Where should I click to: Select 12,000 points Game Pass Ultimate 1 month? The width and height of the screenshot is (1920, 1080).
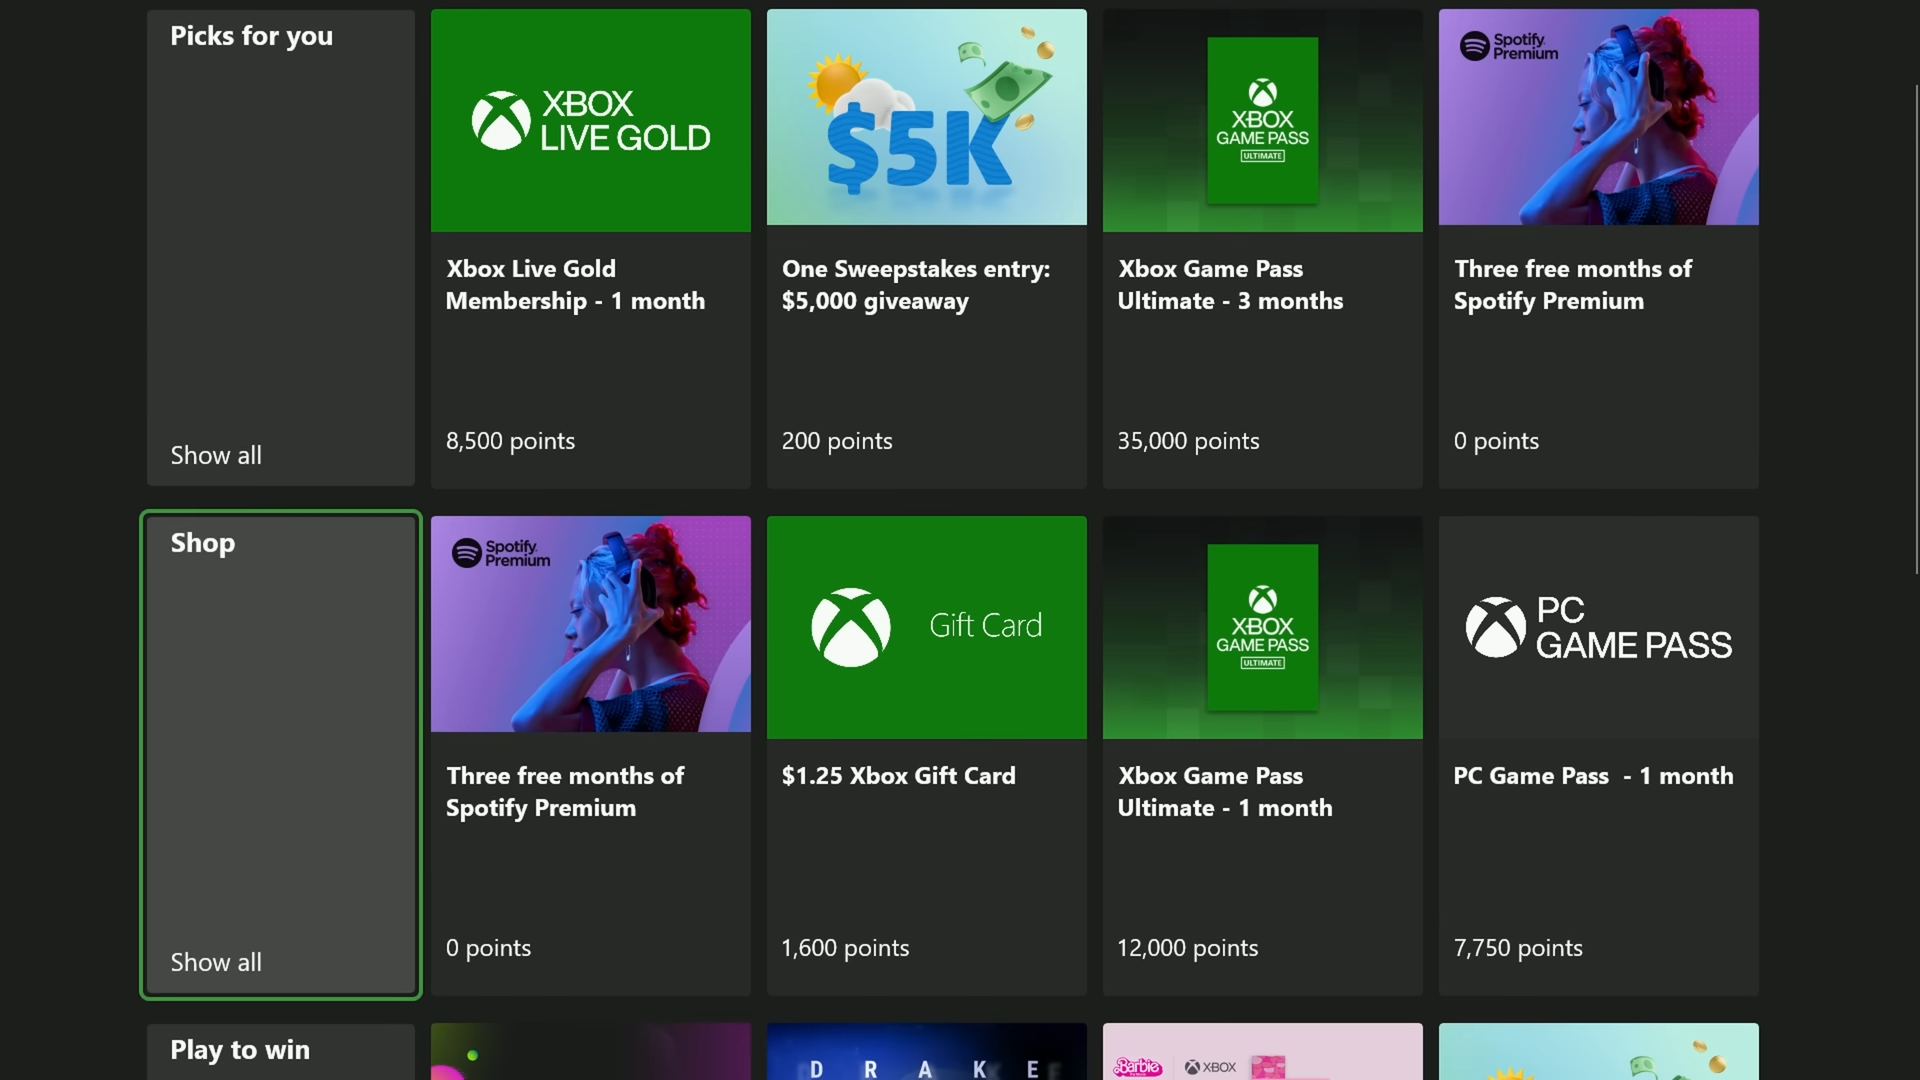(1187, 948)
